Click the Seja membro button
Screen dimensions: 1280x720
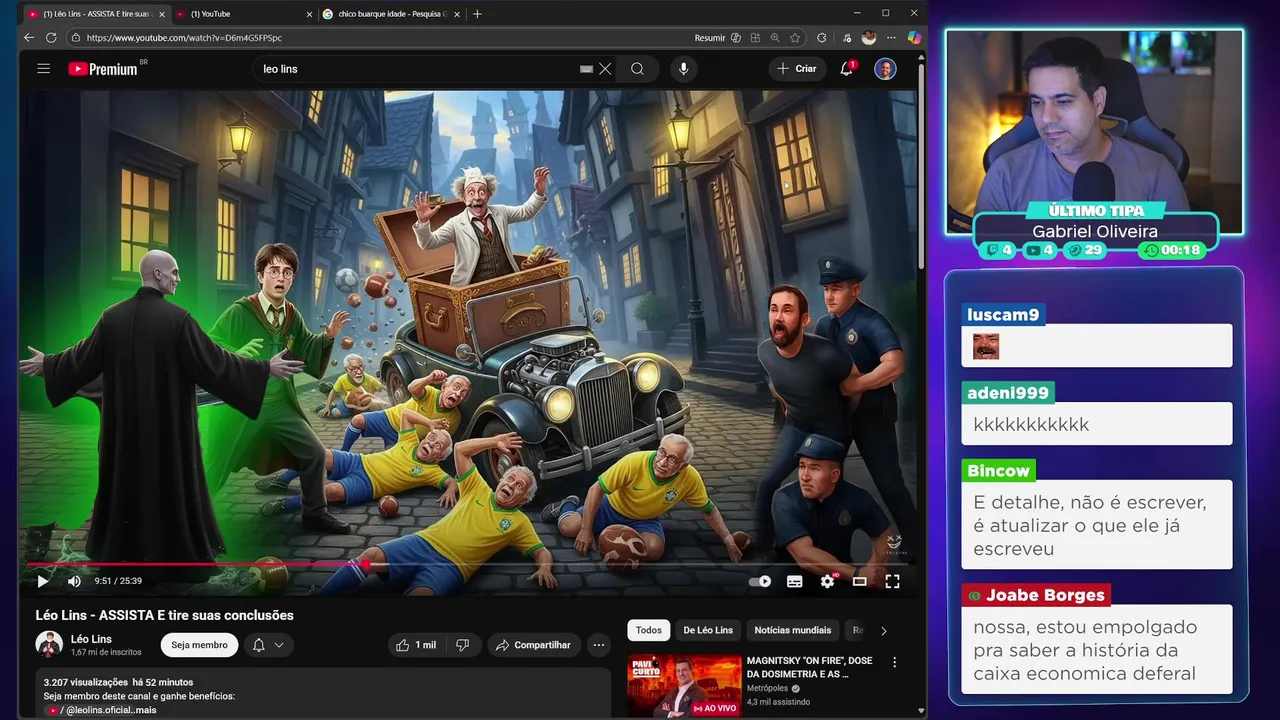click(199, 645)
